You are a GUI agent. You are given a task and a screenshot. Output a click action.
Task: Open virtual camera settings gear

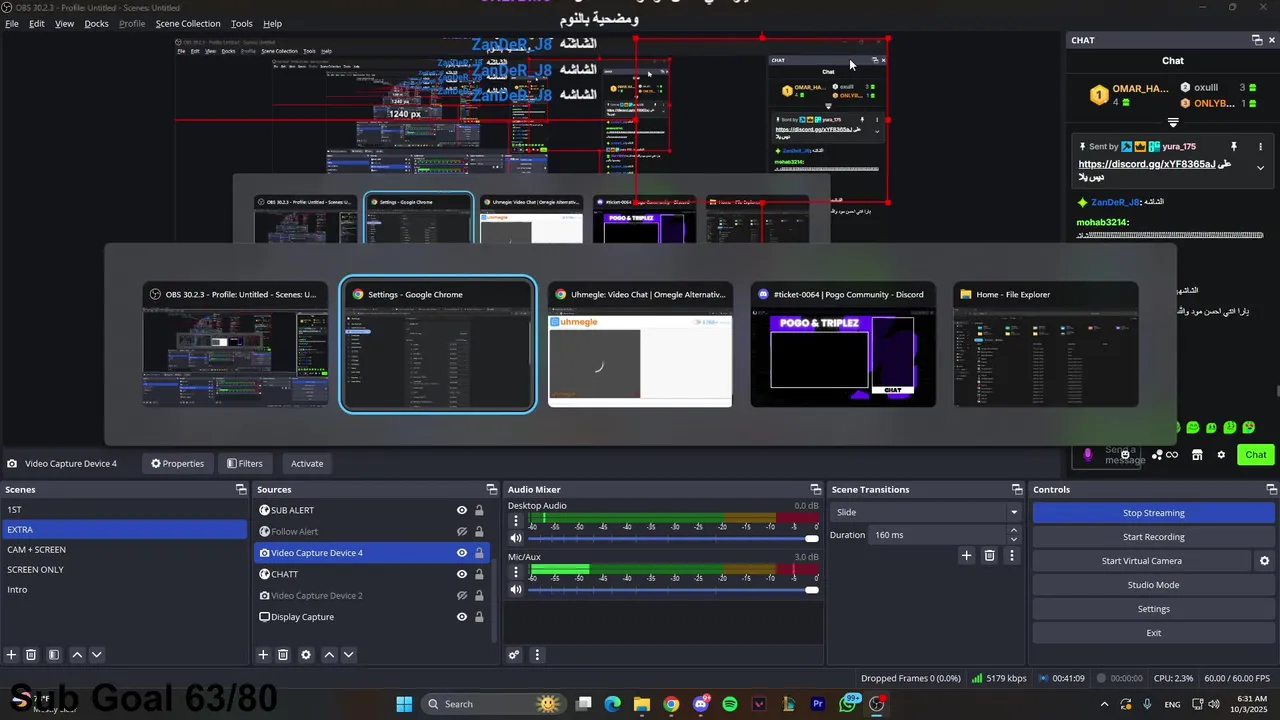point(1264,561)
